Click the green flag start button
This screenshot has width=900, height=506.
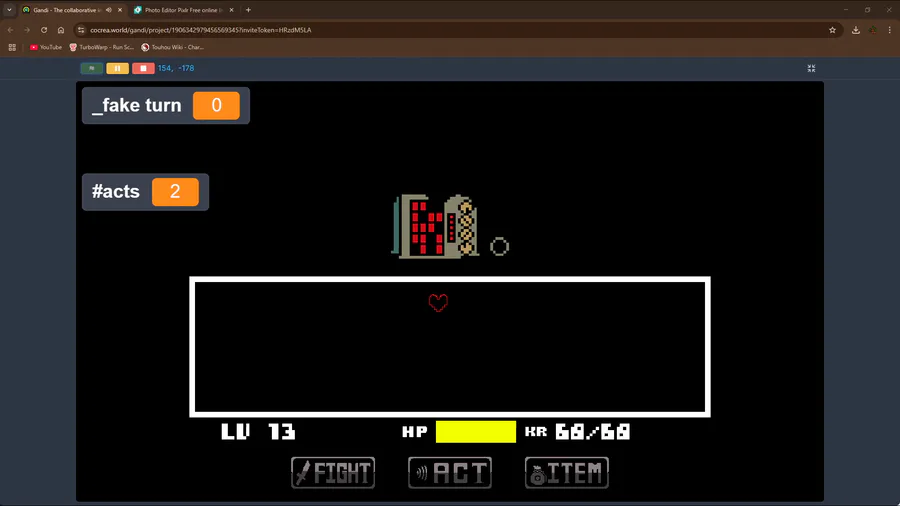[x=92, y=68]
